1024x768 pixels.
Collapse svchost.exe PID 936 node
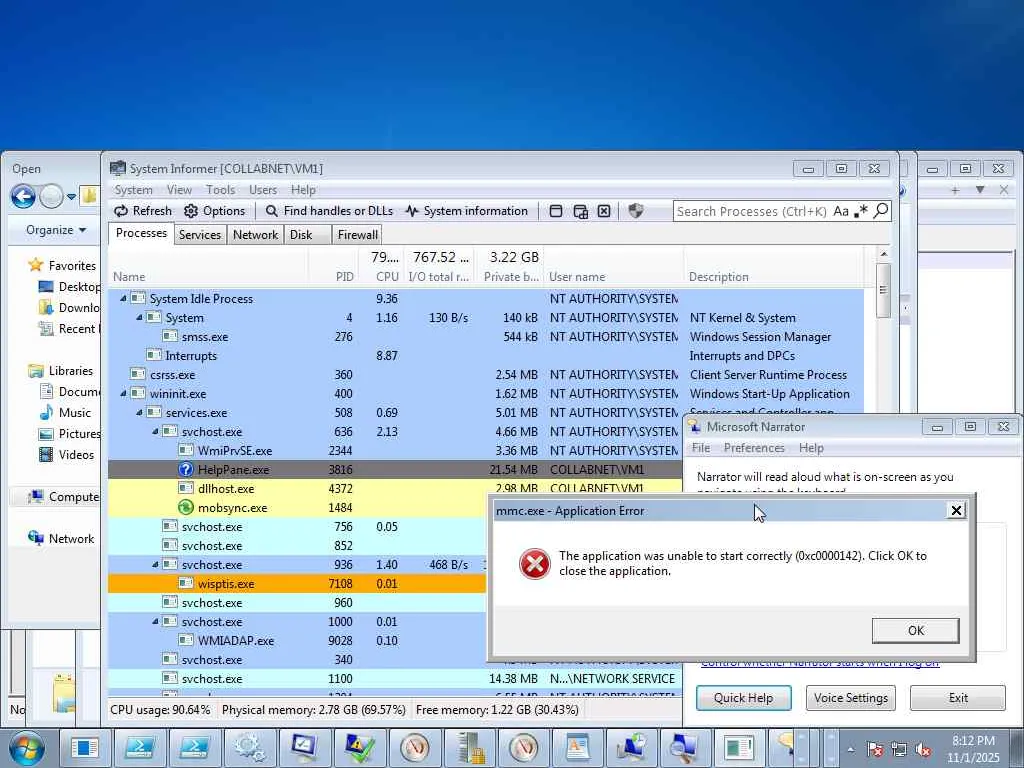[x=155, y=565]
